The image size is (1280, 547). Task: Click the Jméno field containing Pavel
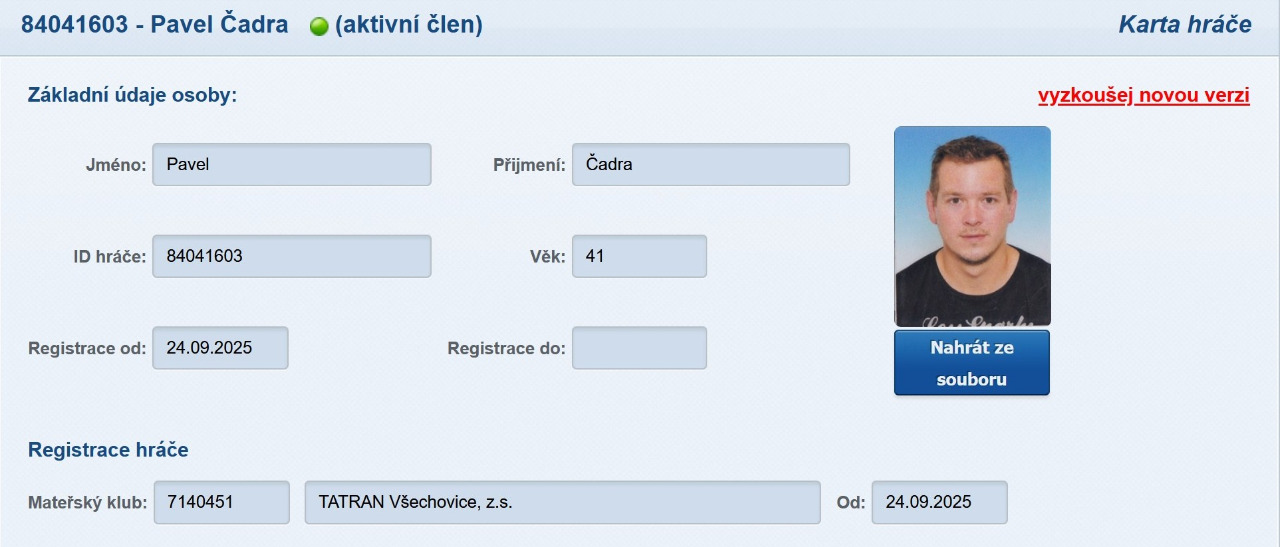(291, 165)
